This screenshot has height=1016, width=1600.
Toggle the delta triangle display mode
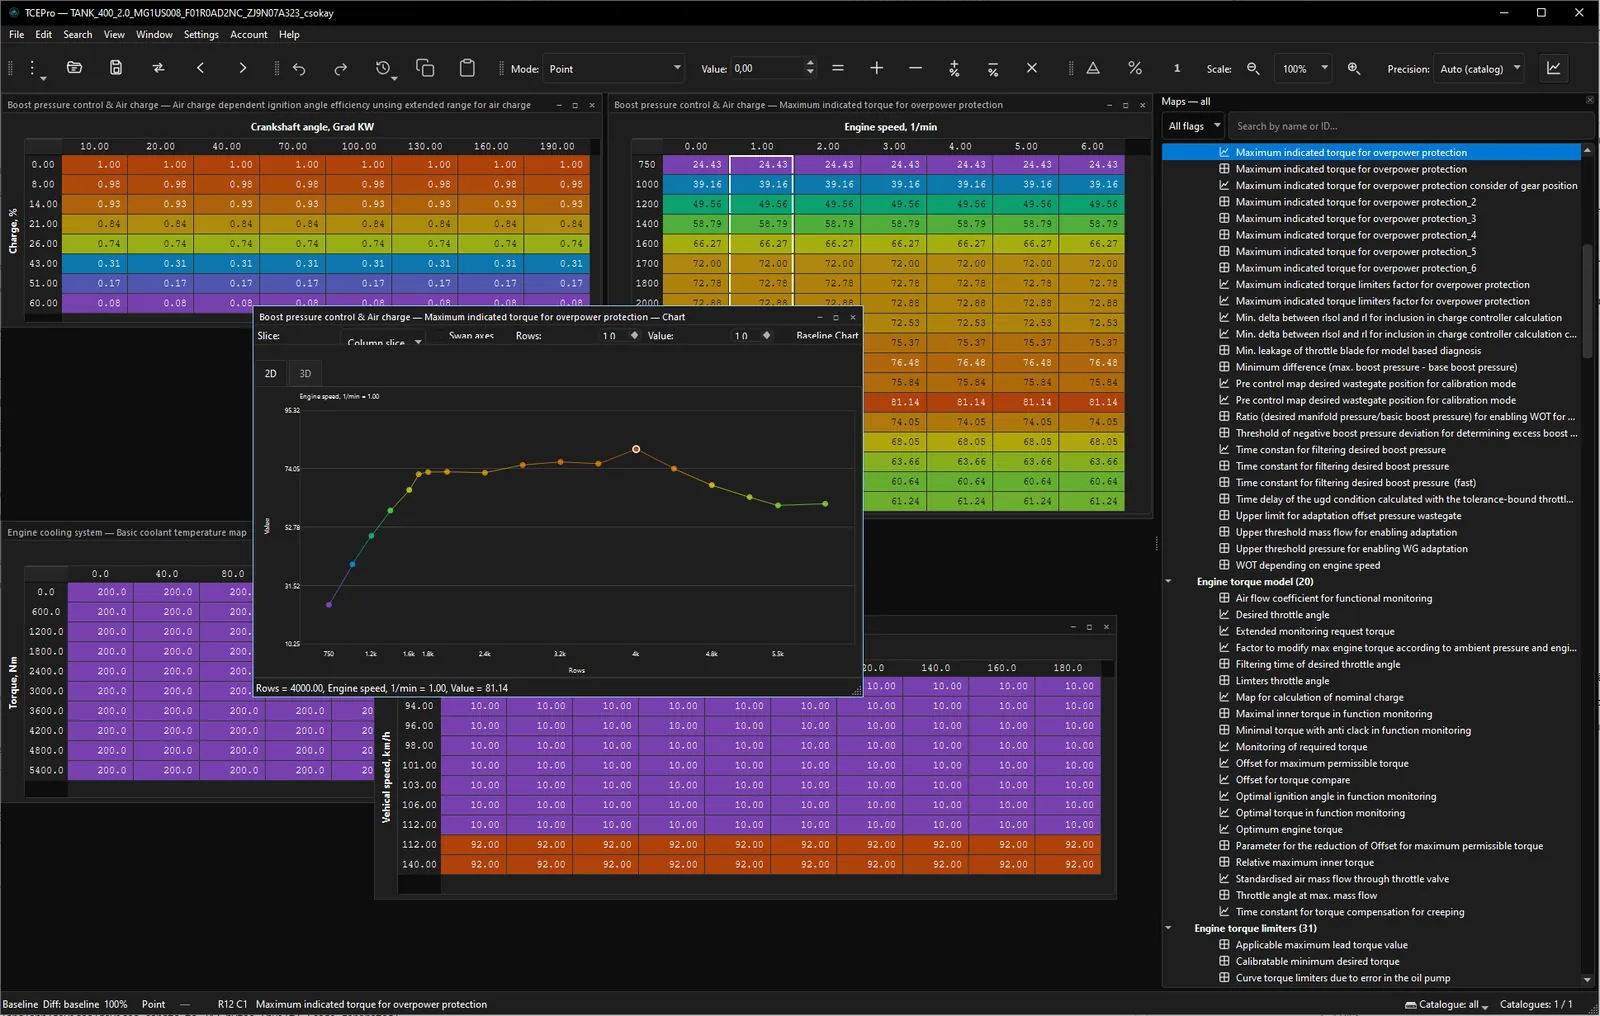[1093, 68]
